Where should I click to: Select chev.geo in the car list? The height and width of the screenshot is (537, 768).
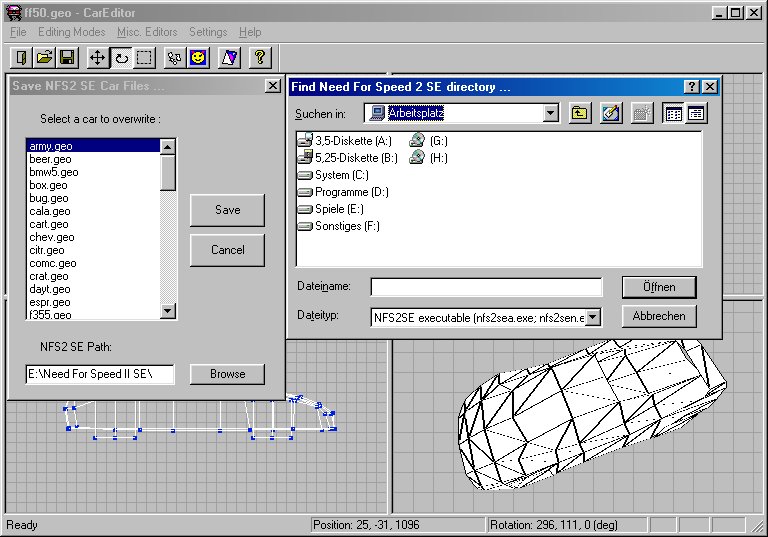93,237
